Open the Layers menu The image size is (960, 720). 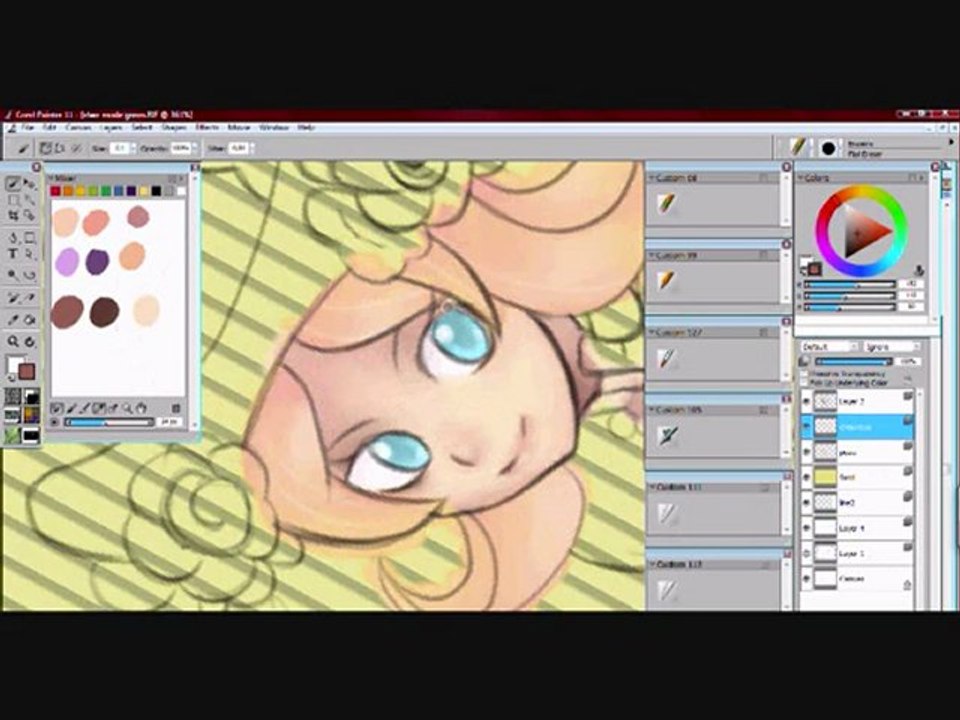tap(110, 128)
